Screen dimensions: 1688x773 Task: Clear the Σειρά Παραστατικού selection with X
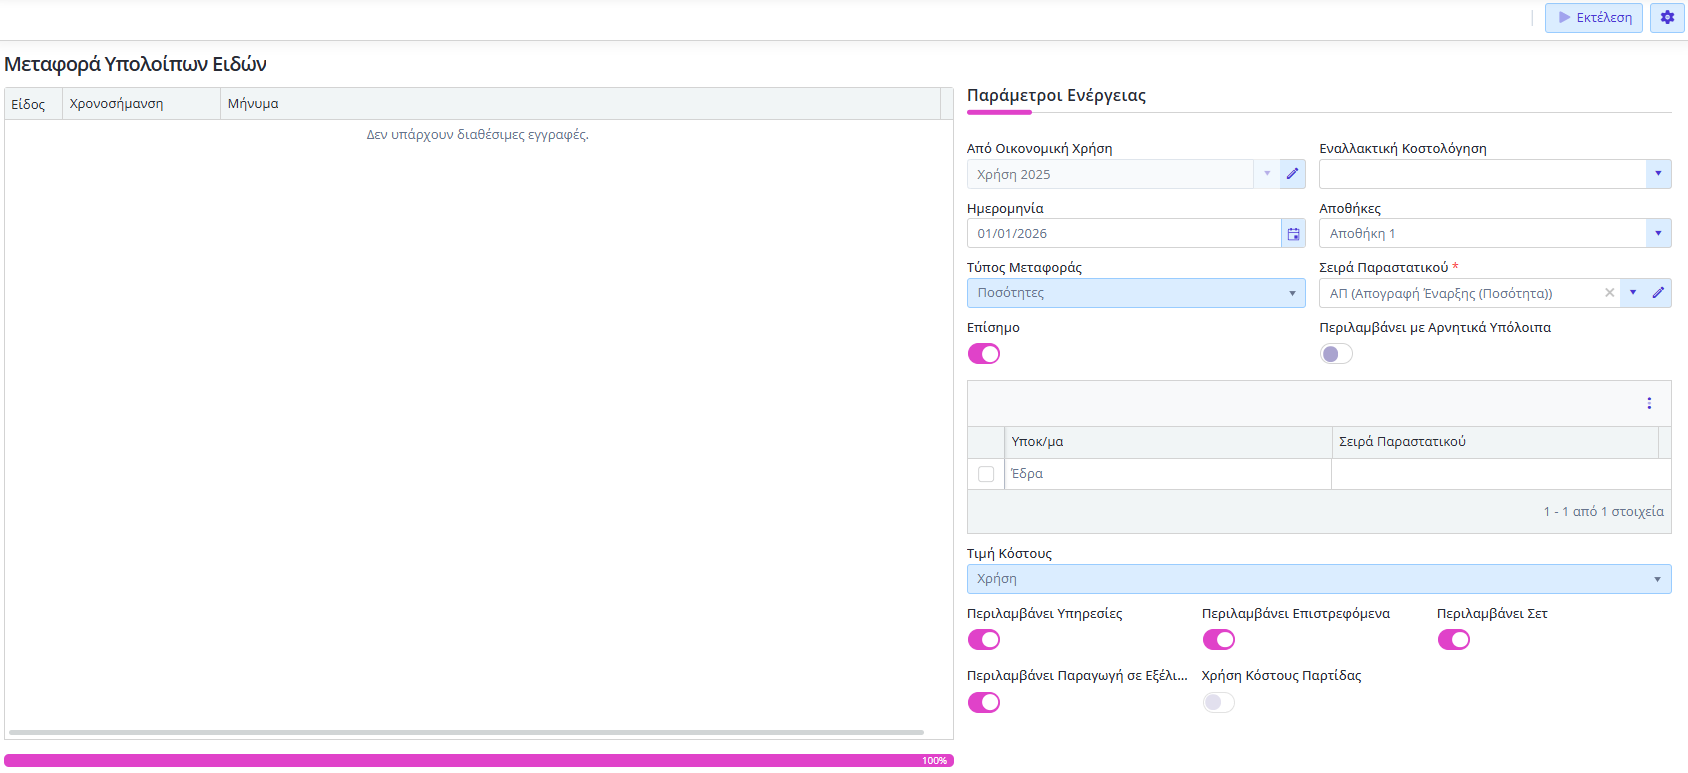[x=1609, y=293]
